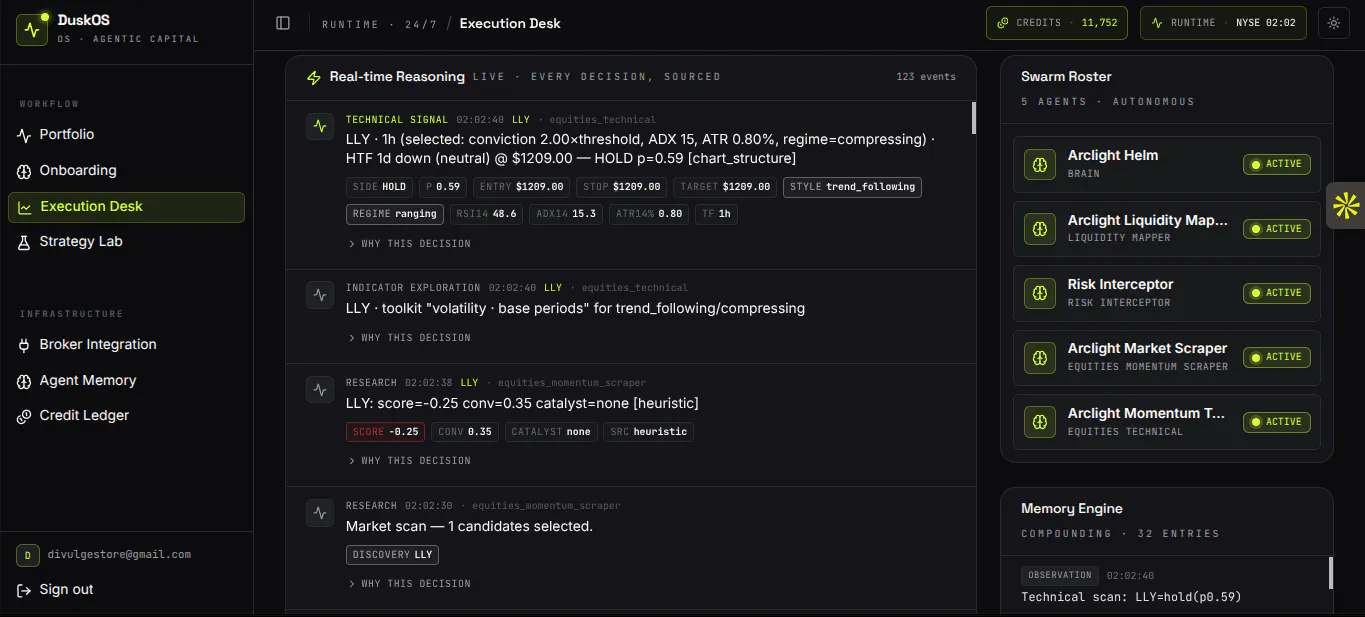1365x617 pixels.
Task: Click the 123 events counter
Action: [926, 77]
